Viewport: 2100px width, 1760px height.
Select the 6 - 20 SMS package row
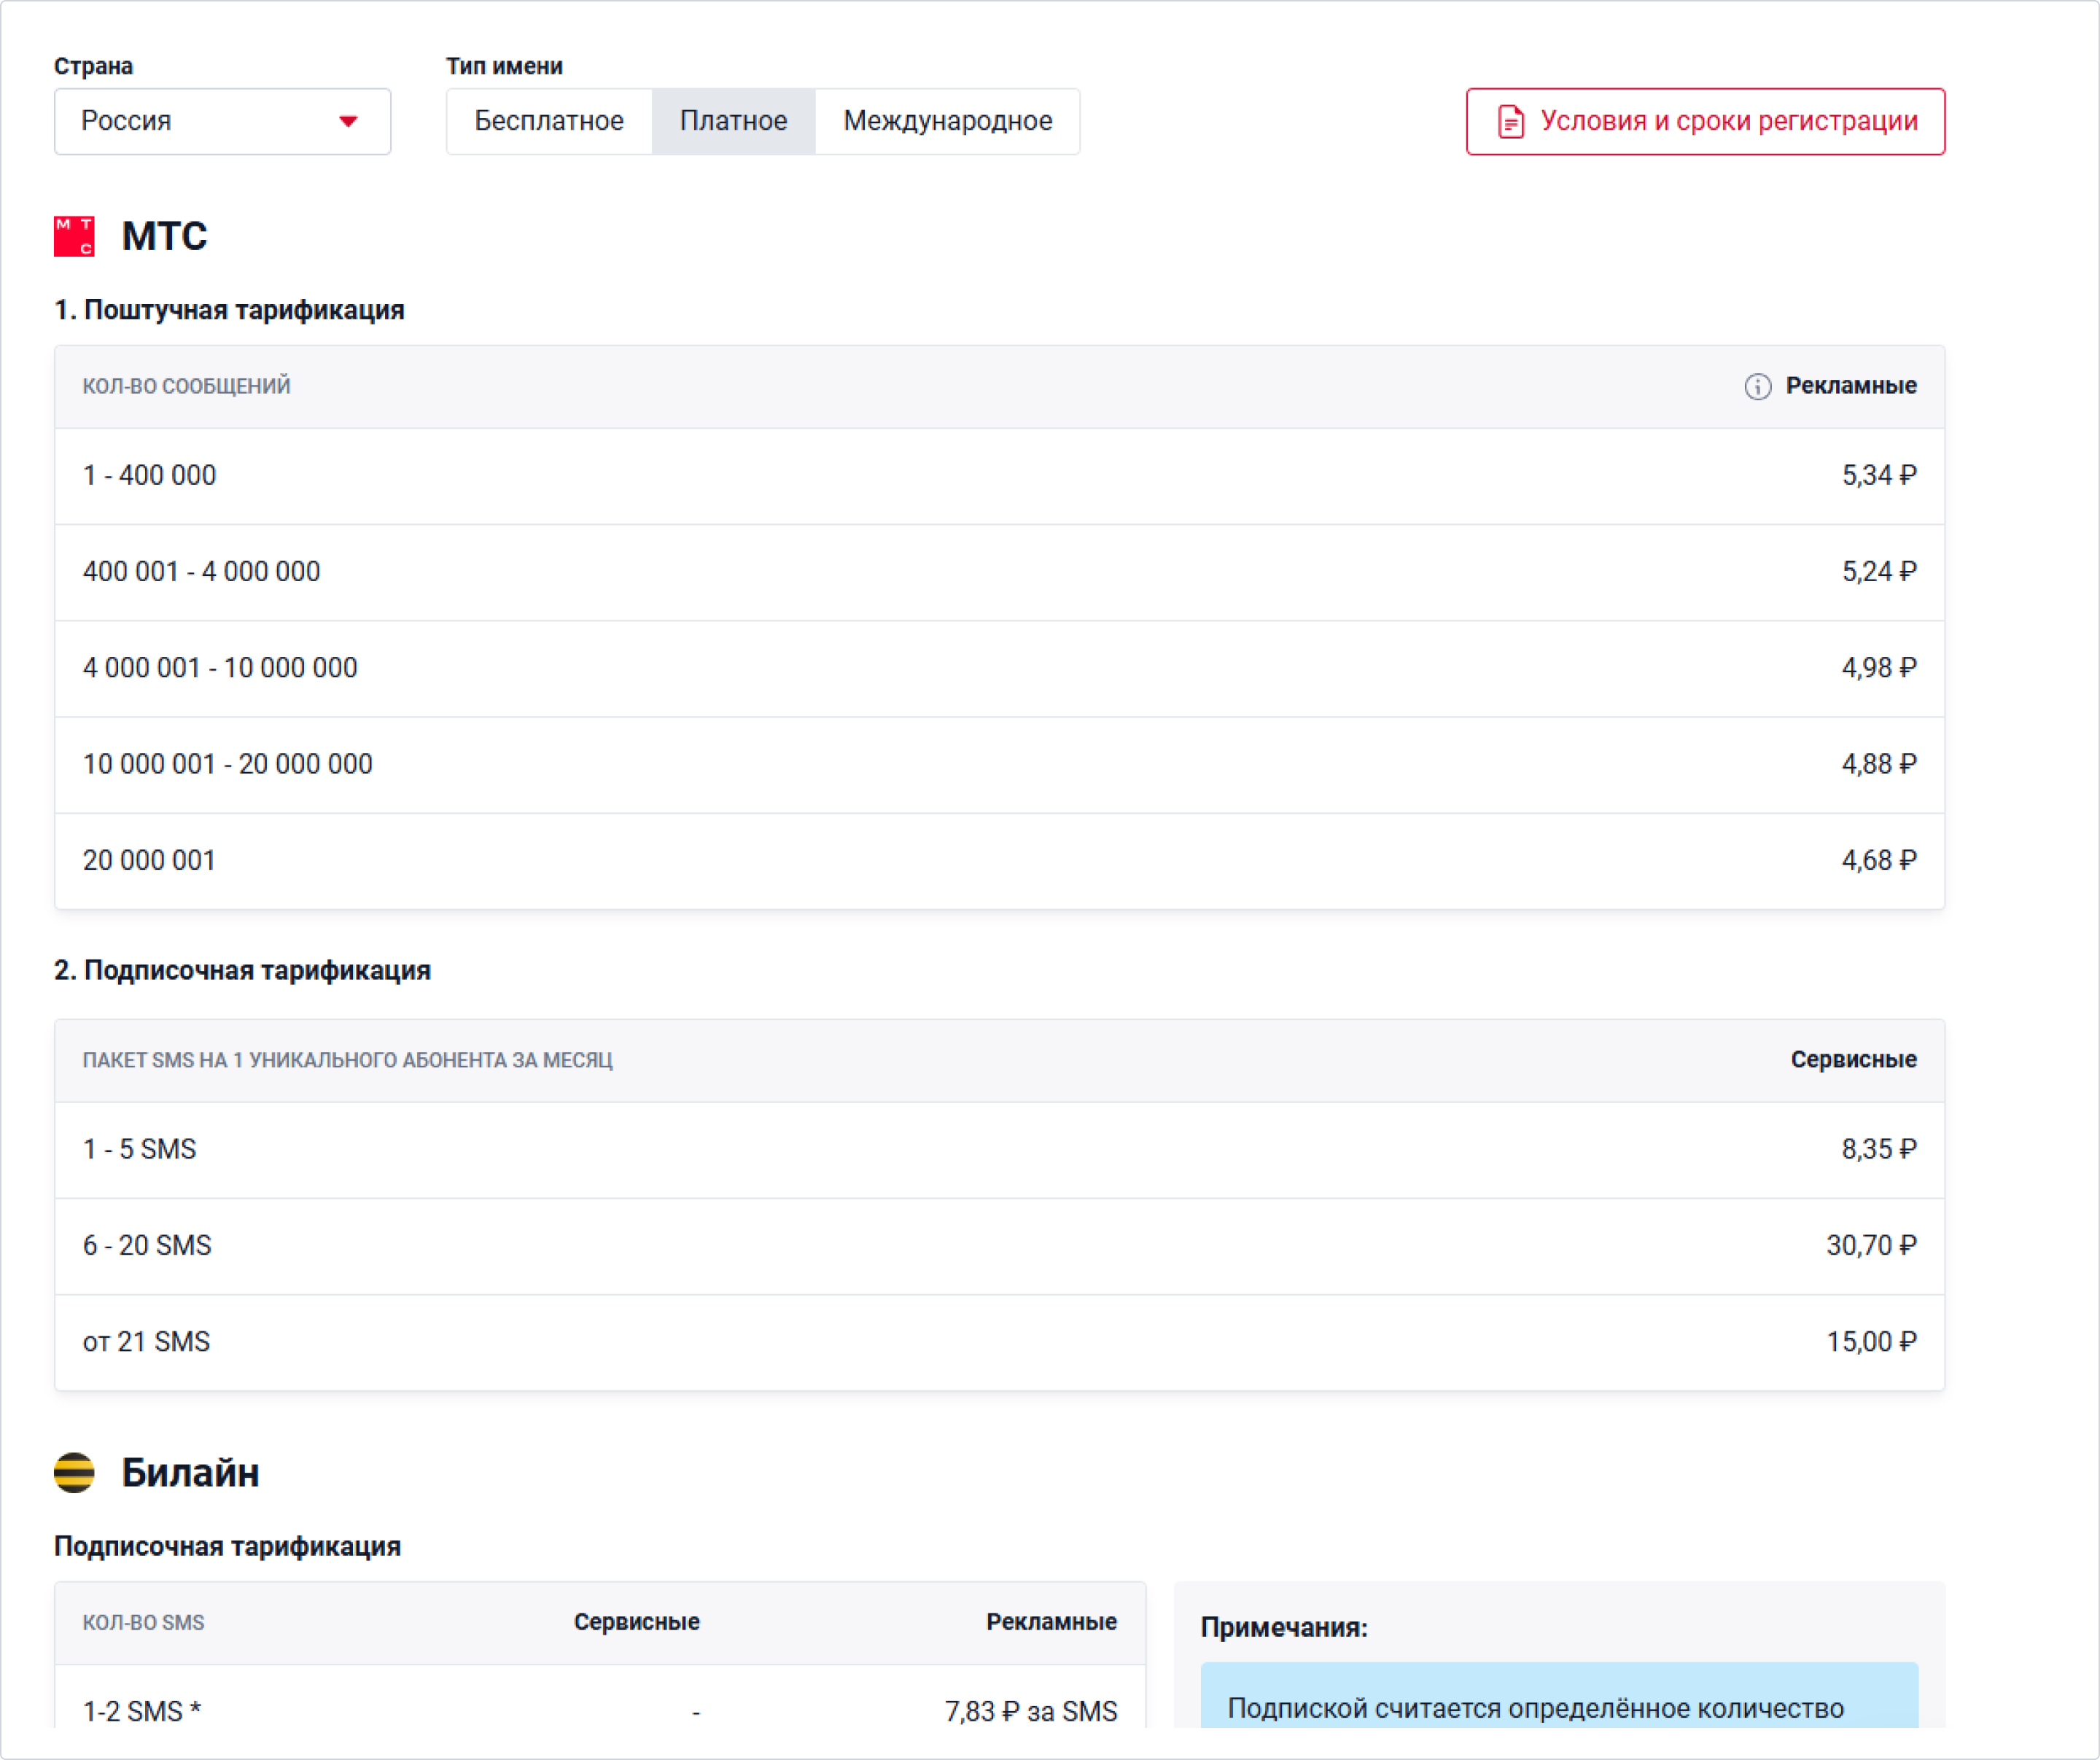coord(1000,1246)
